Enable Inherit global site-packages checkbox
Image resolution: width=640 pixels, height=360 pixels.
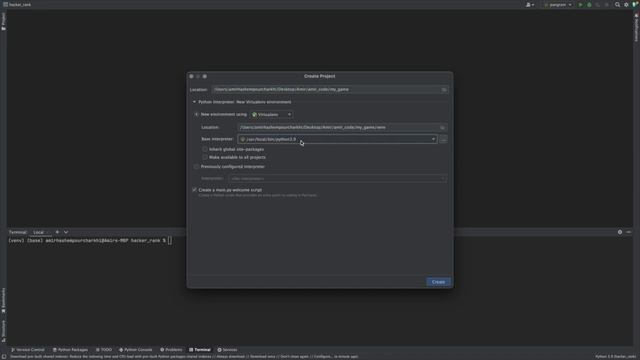[x=205, y=149]
